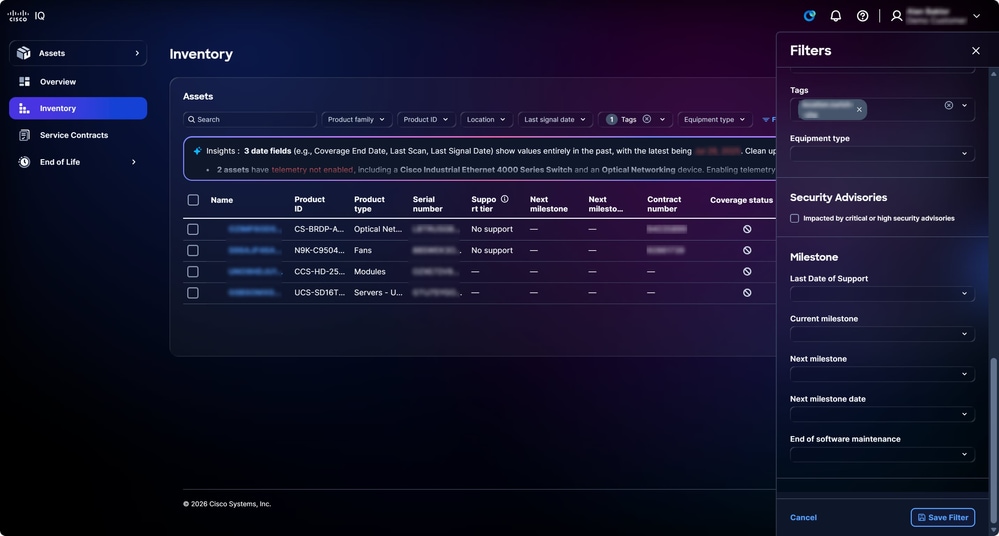Click the Filters panel vertical scrollbar

[993, 440]
